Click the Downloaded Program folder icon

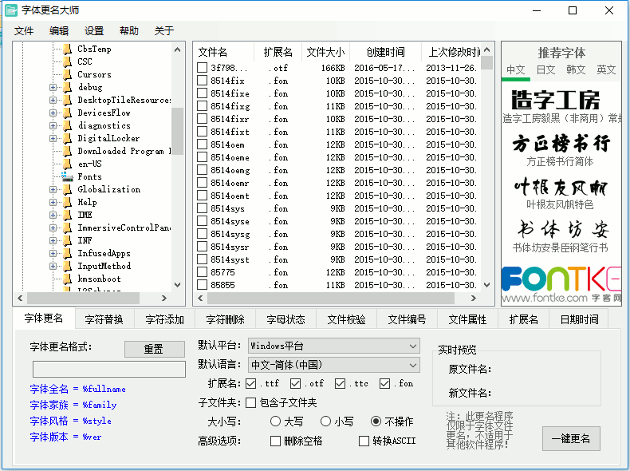click(x=68, y=151)
